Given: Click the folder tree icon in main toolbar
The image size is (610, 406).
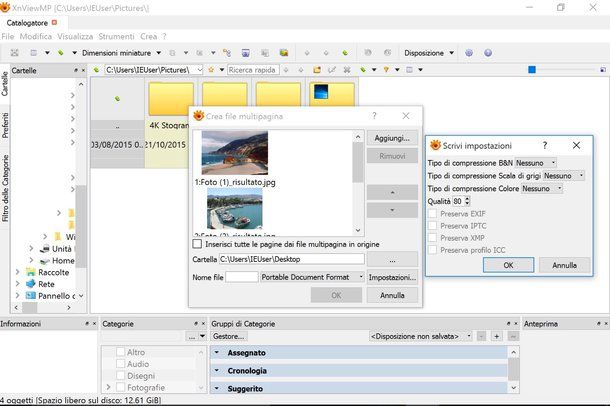Looking at the screenshot, I should click(226, 53).
